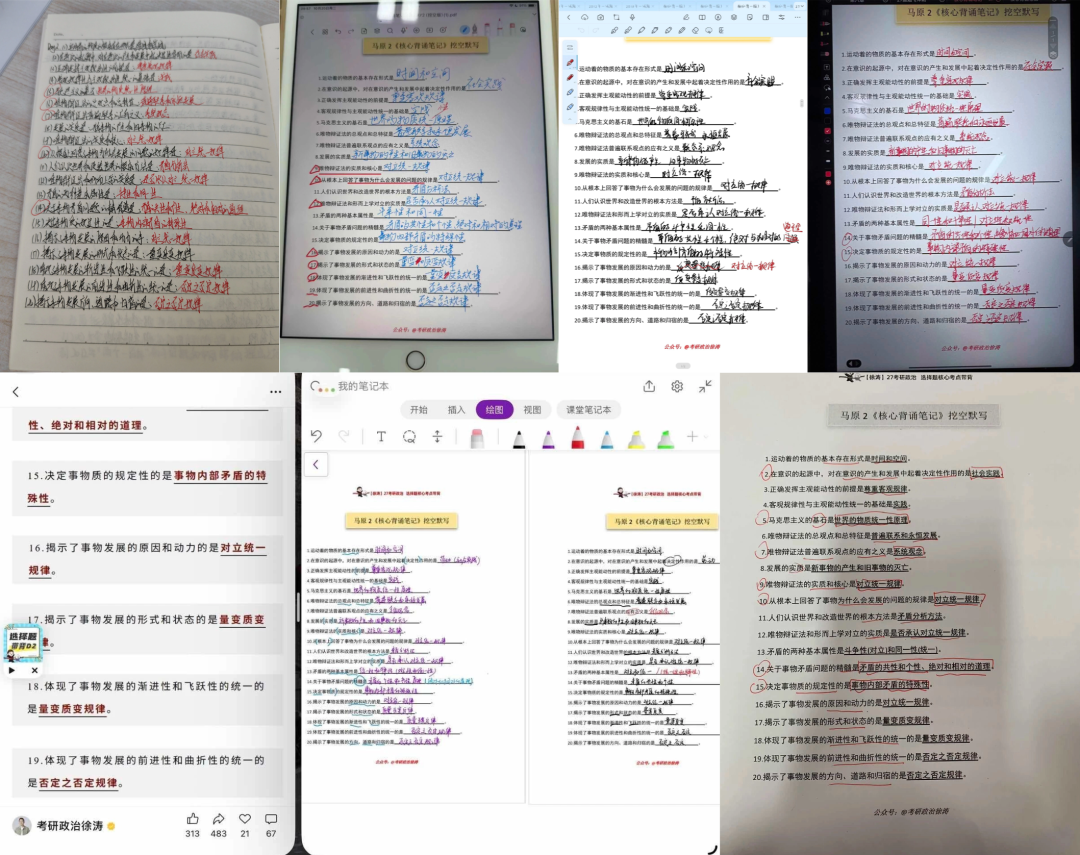Viewport: 1080px width, 855px height.
Task: Click the 马原2《核心背诵笔记》挖空默写 title on printed sheet
Action: [913, 416]
